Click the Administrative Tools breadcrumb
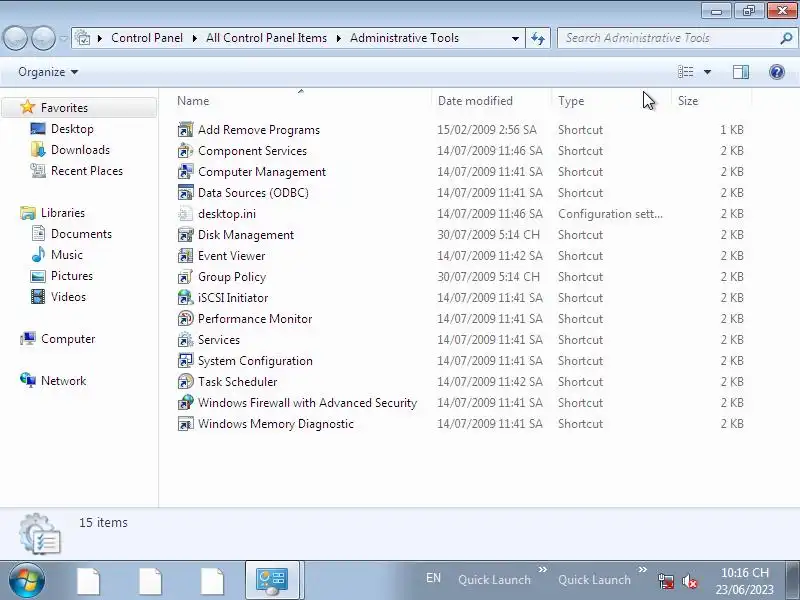This screenshot has width=800, height=600. [404, 38]
